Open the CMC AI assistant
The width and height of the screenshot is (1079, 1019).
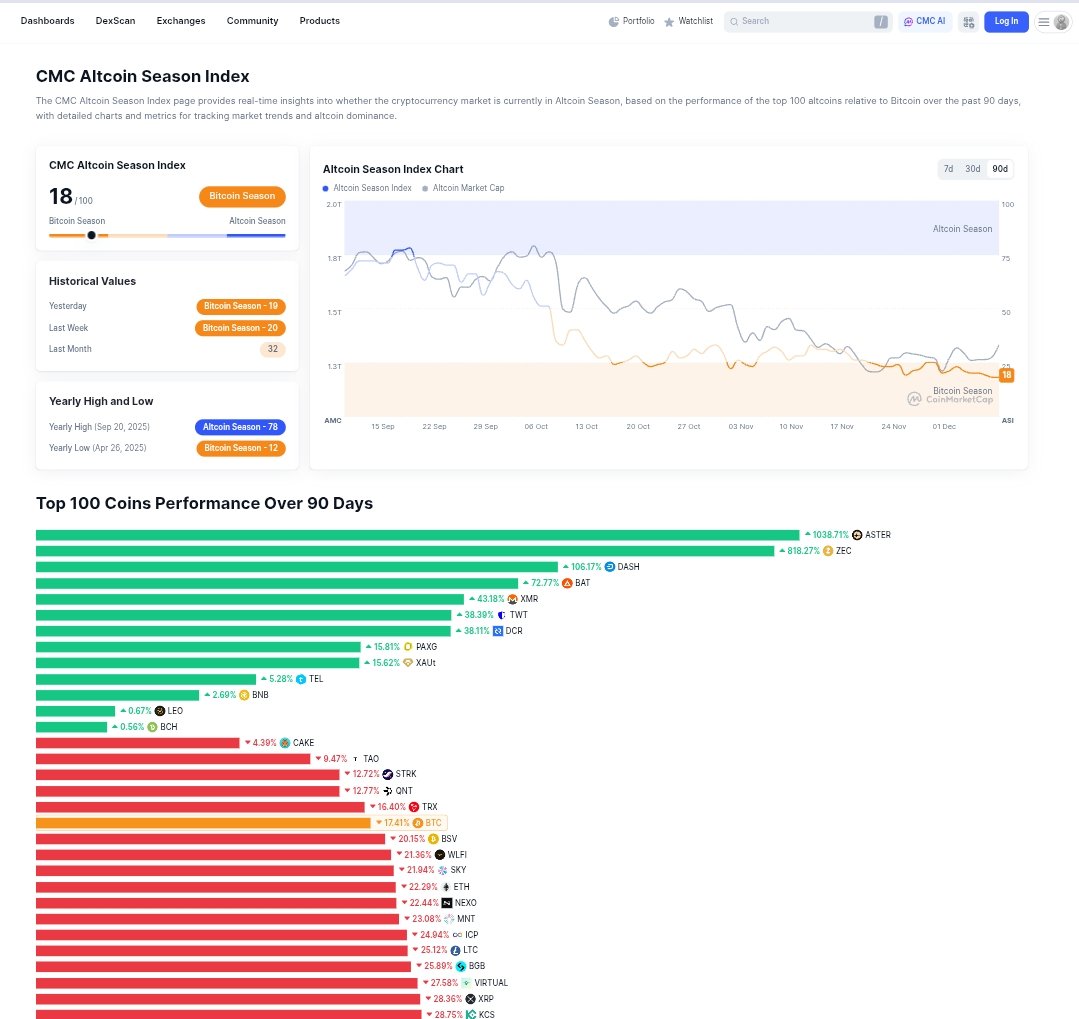pos(924,21)
